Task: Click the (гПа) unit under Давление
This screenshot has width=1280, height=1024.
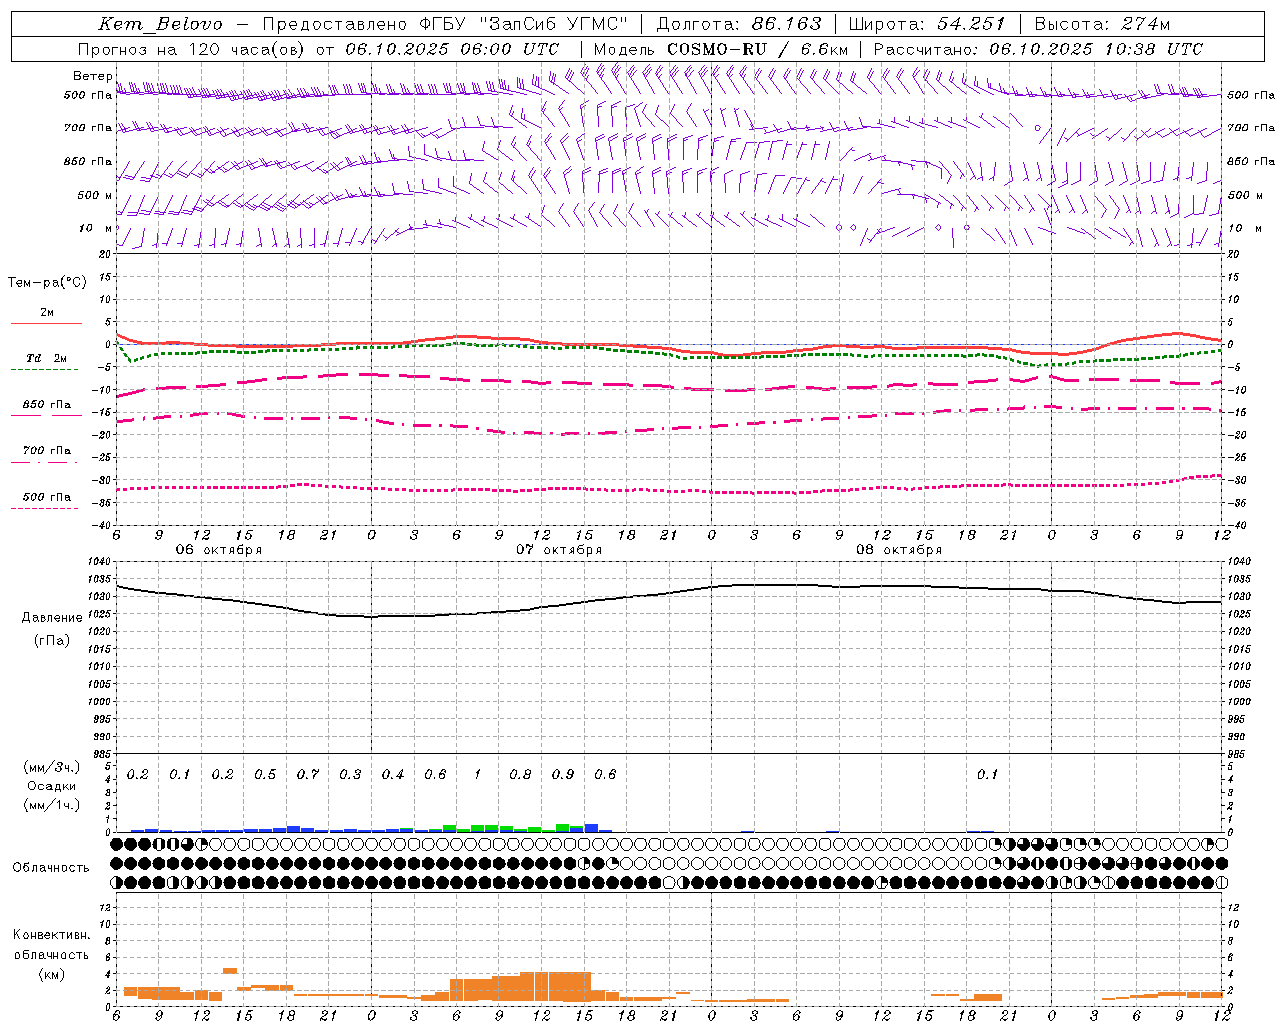Action: (x=52, y=641)
